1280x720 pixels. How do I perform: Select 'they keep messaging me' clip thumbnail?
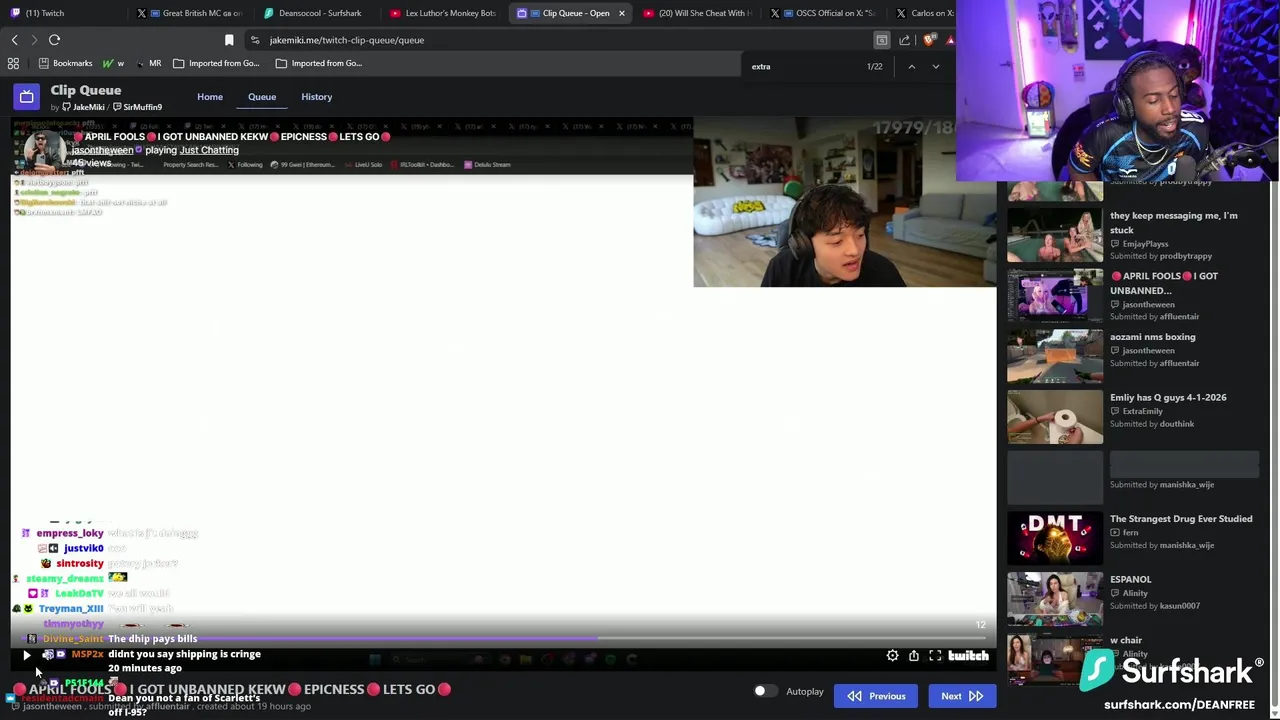(x=1055, y=235)
